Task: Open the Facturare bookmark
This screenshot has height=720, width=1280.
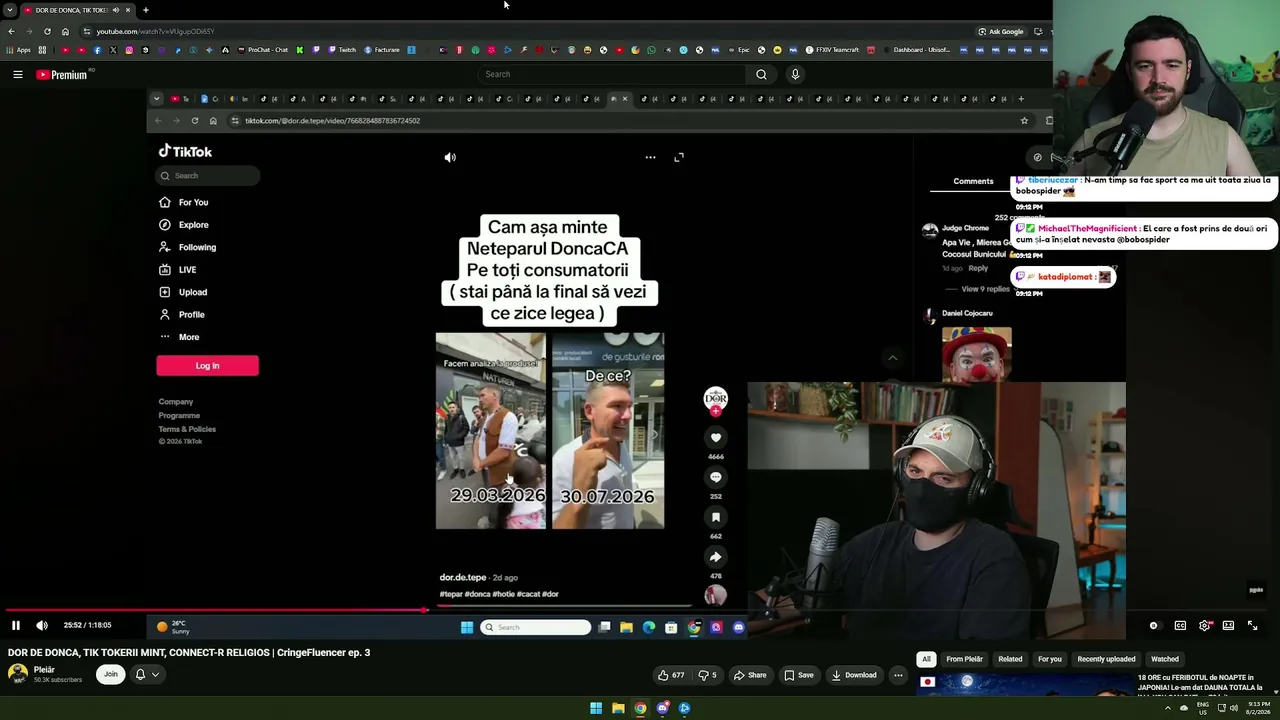Action: point(382,50)
